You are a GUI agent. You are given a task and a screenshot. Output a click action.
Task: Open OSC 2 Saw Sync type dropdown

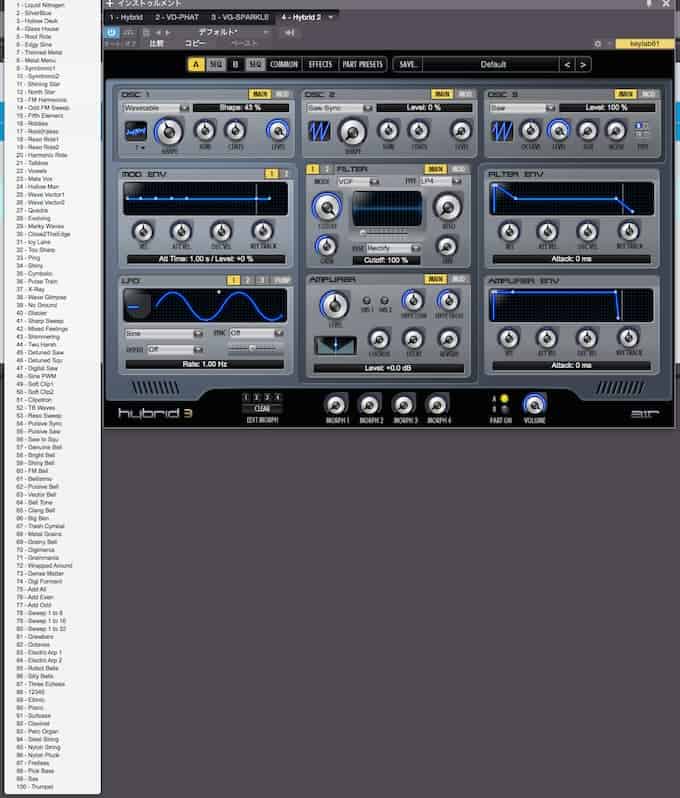[339, 108]
